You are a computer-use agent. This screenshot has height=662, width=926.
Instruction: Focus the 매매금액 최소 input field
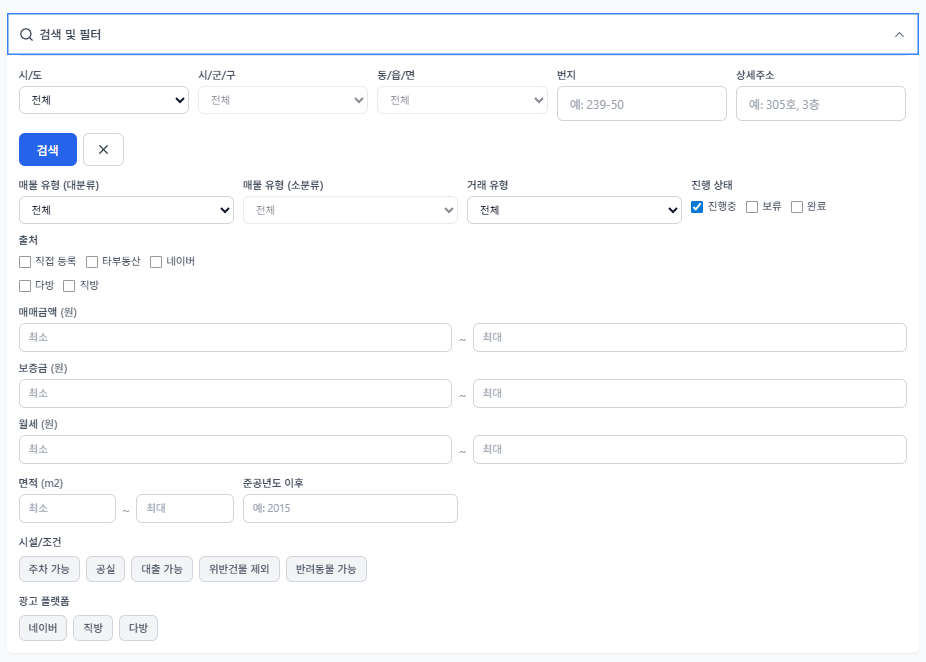click(235, 338)
